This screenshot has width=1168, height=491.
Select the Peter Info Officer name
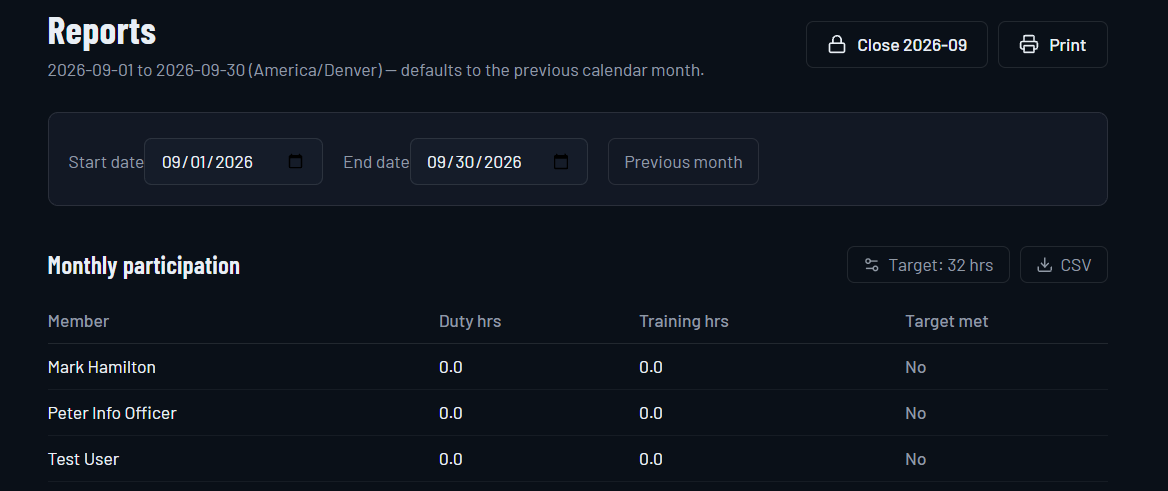click(x=112, y=413)
